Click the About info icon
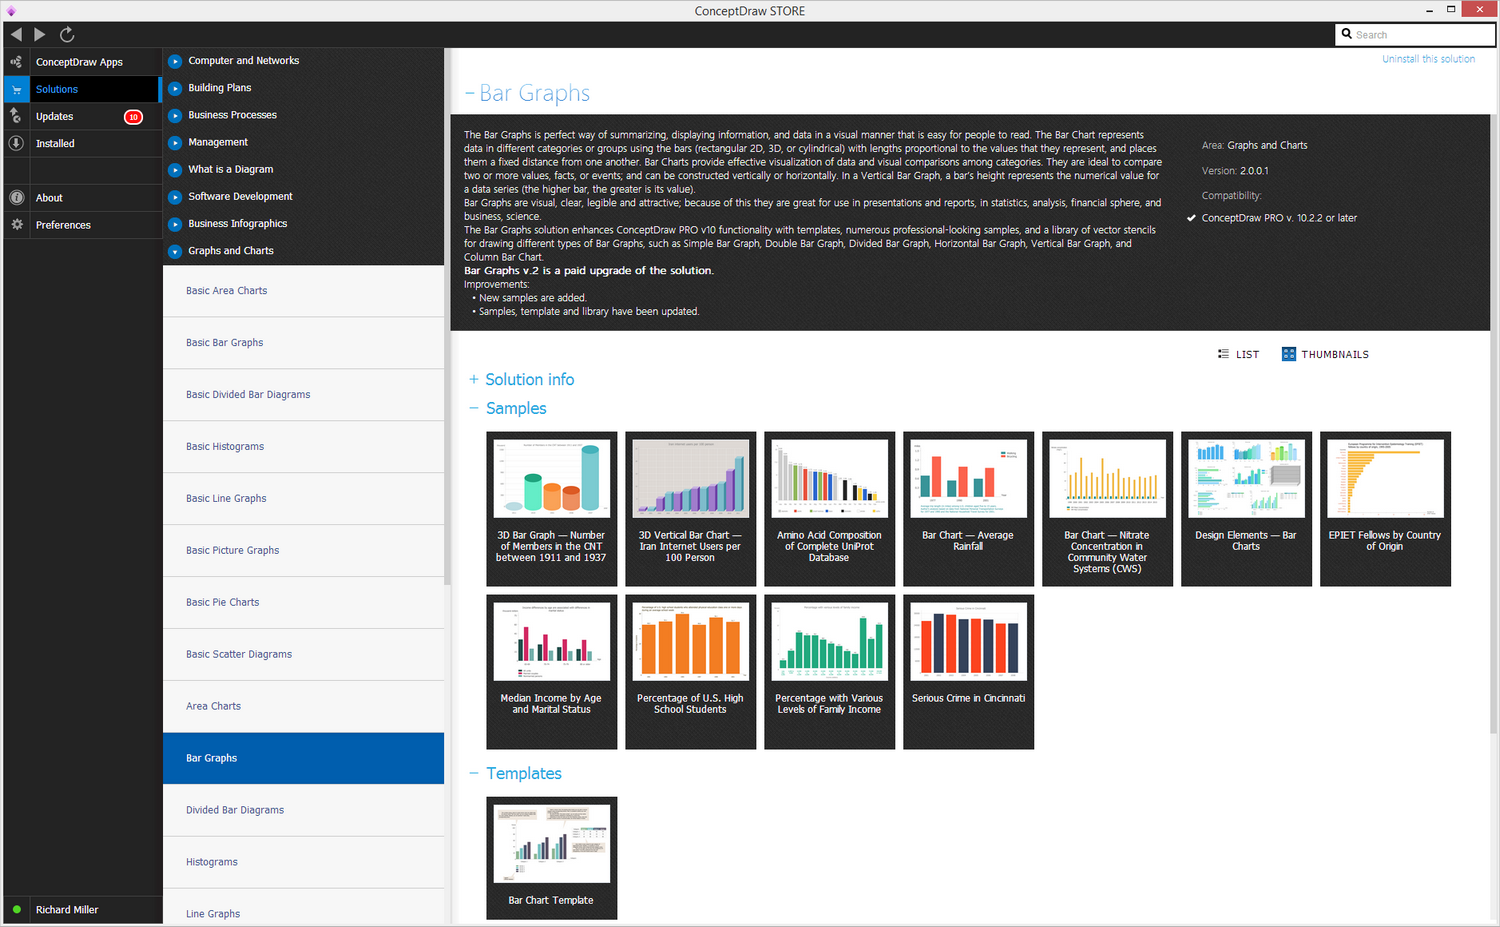This screenshot has width=1500, height=927. (x=16, y=198)
